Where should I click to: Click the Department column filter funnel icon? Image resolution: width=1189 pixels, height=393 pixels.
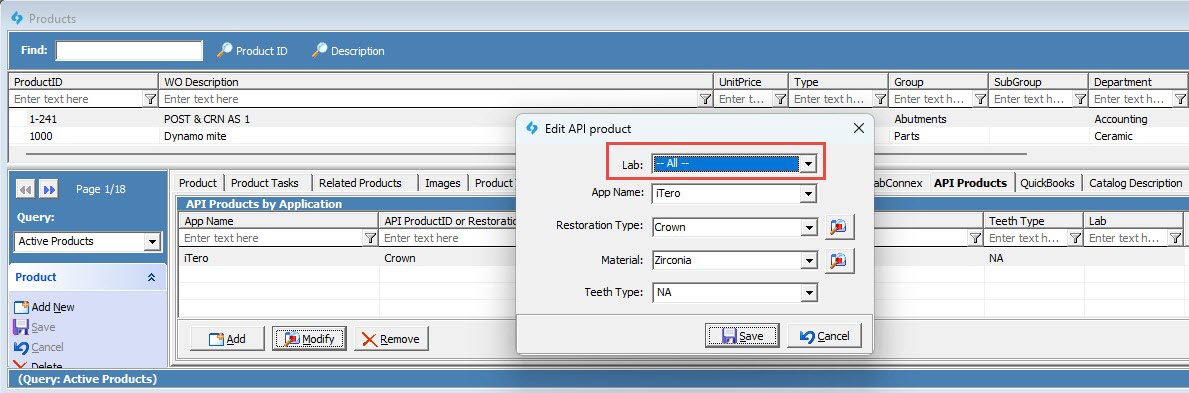point(1180,99)
